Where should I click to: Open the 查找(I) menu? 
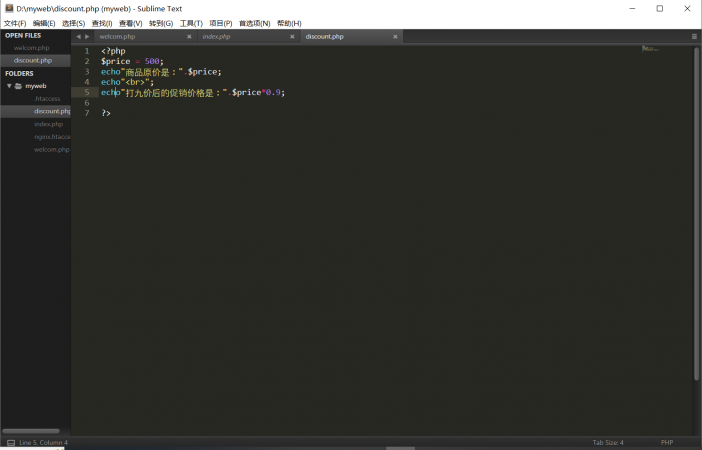pos(102,23)
